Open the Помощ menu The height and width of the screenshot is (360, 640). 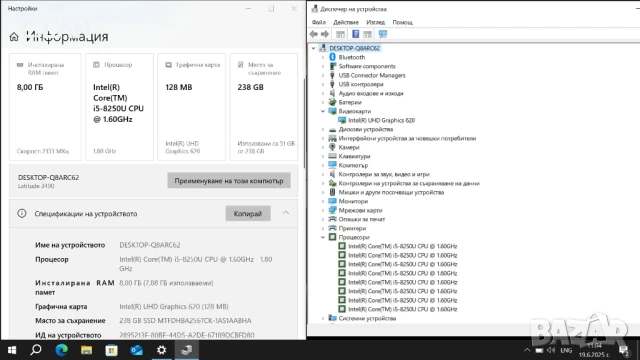pos(402,22)
